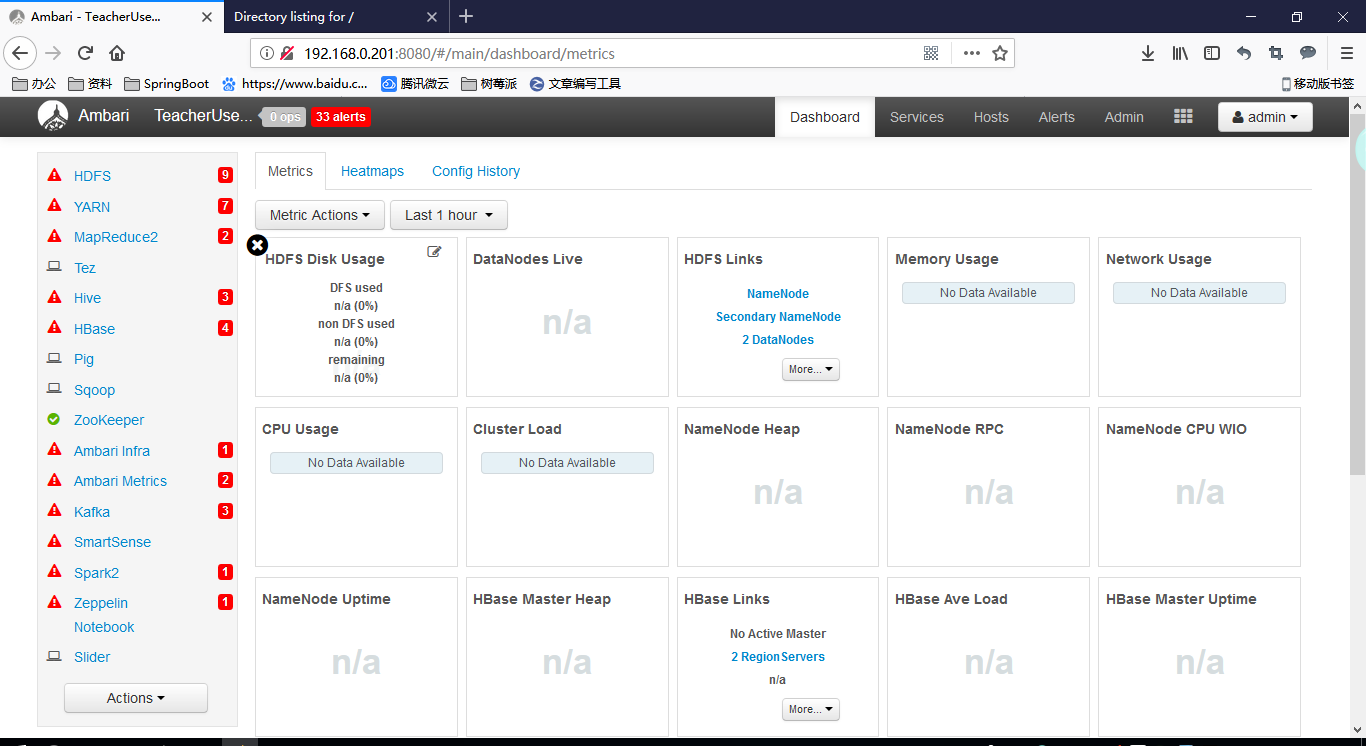The height and width of the screenshot is (746, 1366).
Task: Click the insecure connection lock icon
Action: (x=287, y=53)
